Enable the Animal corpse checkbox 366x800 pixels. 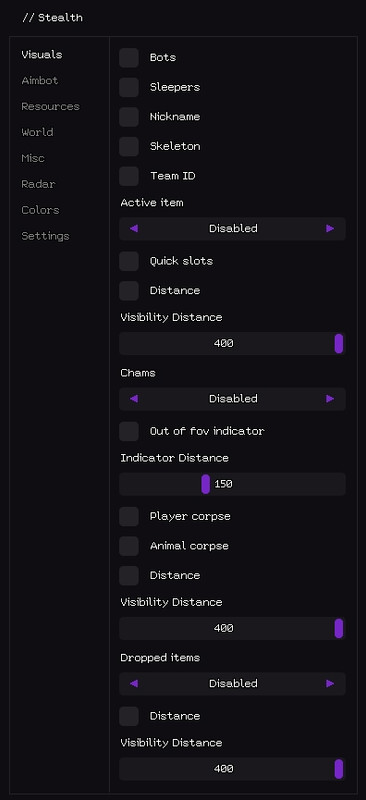click(129, 546)
